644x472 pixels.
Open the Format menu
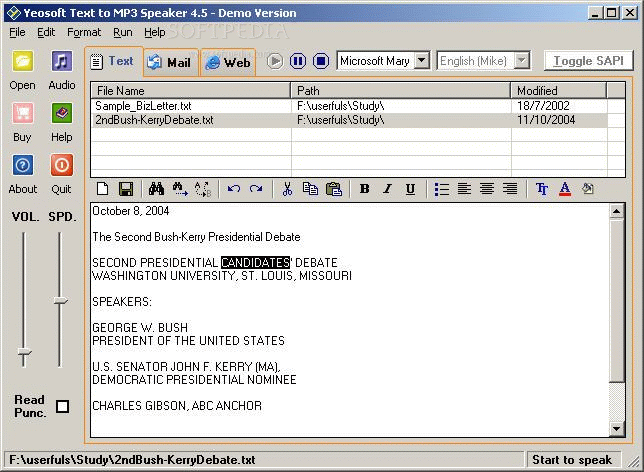click(84, 32)
